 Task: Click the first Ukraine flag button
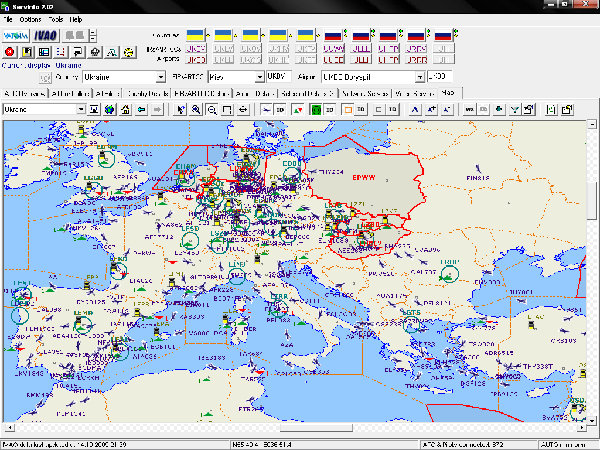point(196,36)
